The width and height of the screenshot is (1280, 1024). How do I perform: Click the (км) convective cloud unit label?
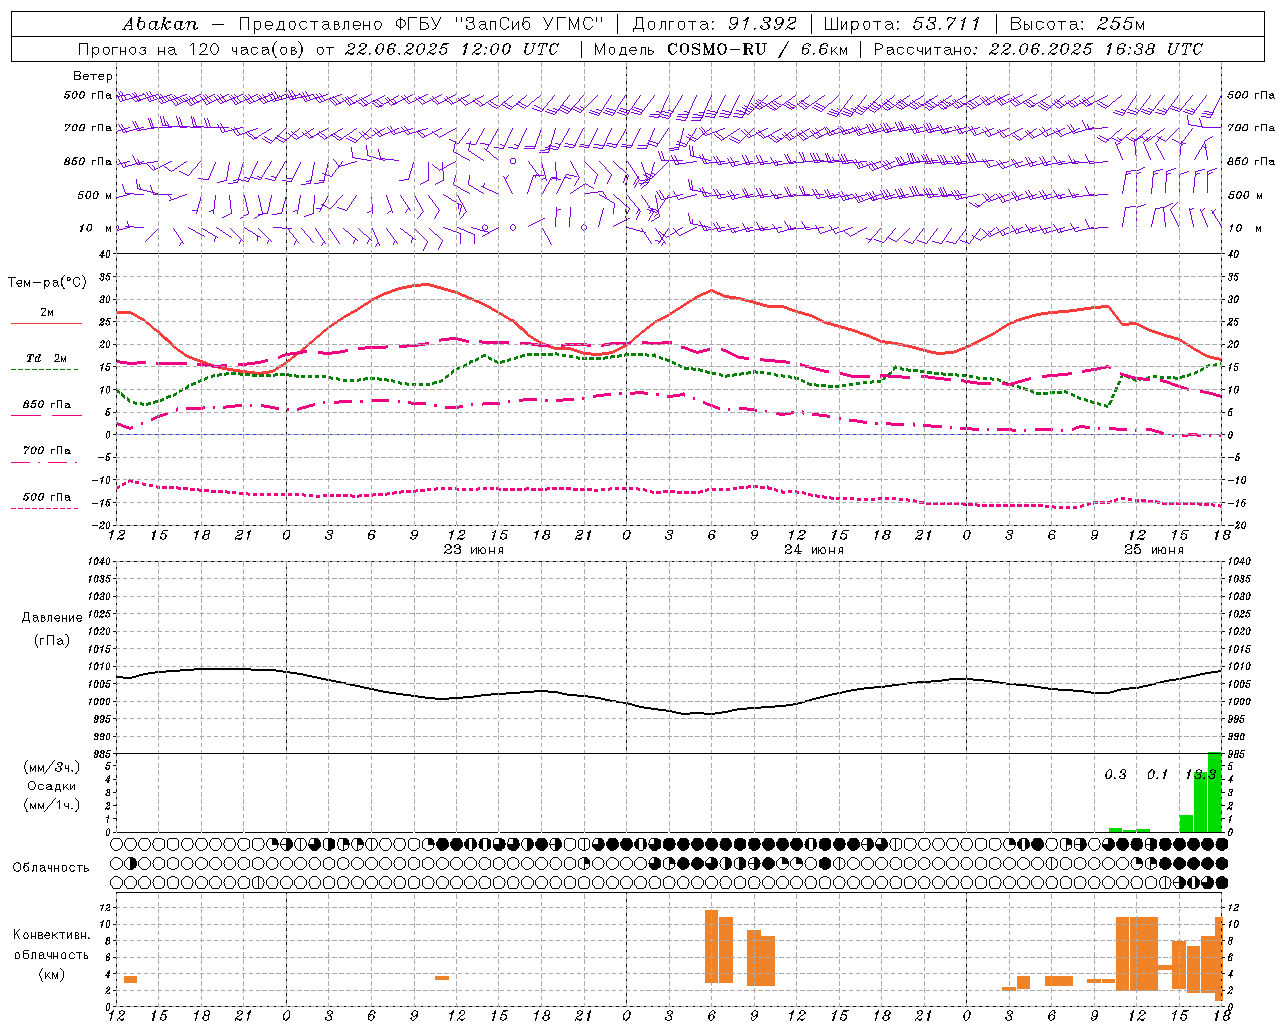(x=52, y=974)
